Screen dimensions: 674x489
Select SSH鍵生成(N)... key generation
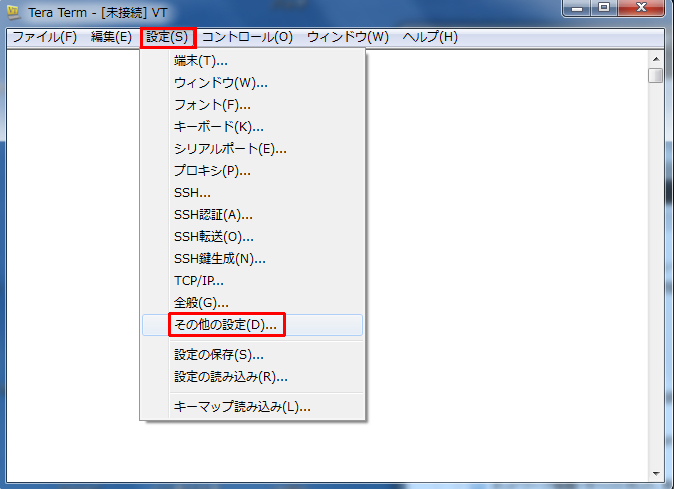220,258
